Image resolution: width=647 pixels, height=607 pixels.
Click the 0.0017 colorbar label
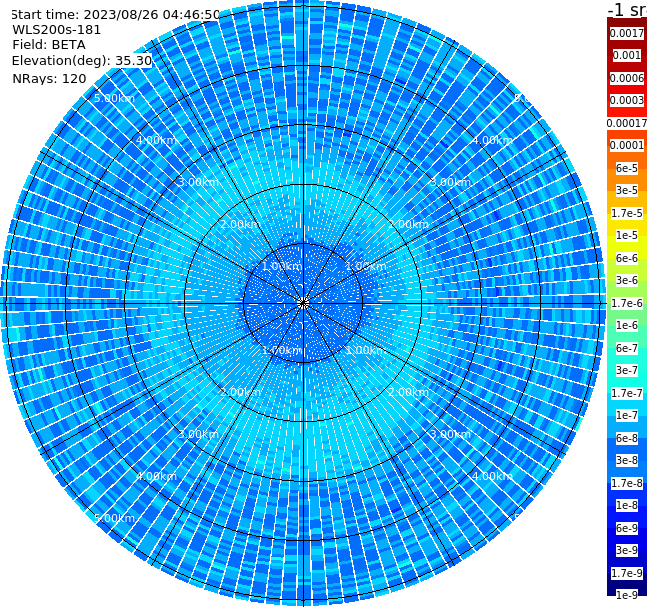tap(627, 33)
